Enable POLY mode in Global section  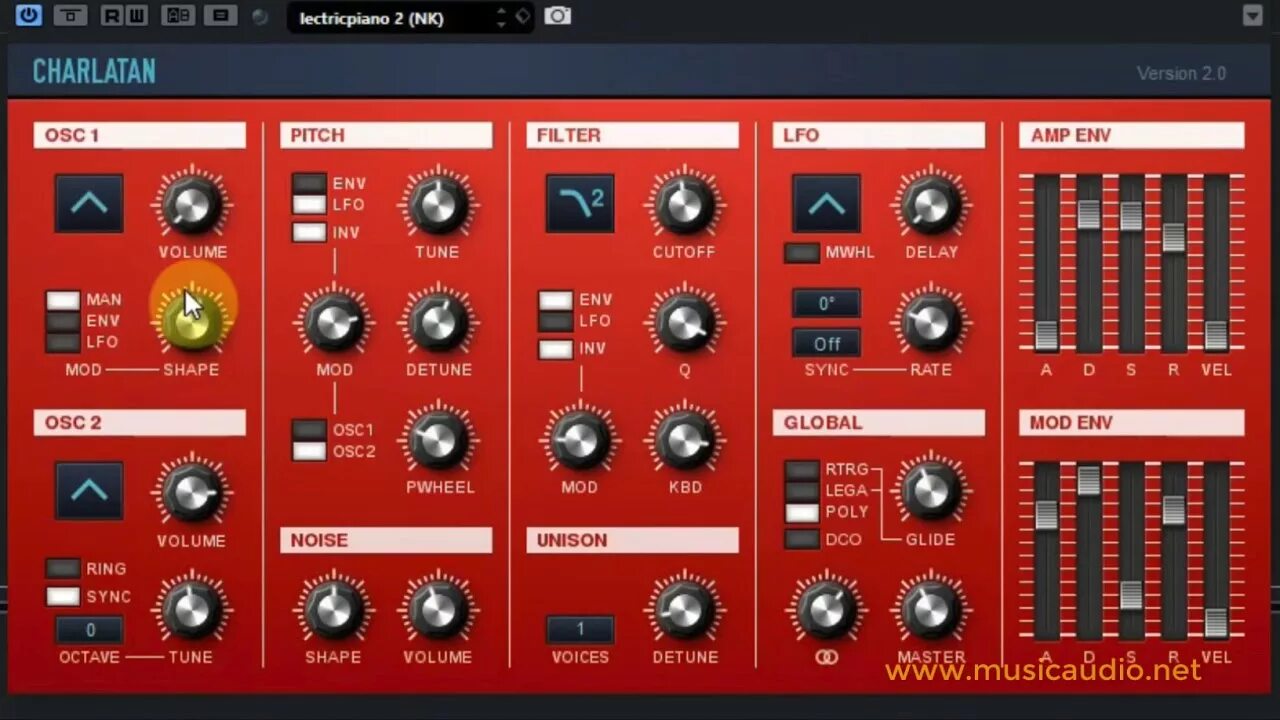[x=801, y=513]
